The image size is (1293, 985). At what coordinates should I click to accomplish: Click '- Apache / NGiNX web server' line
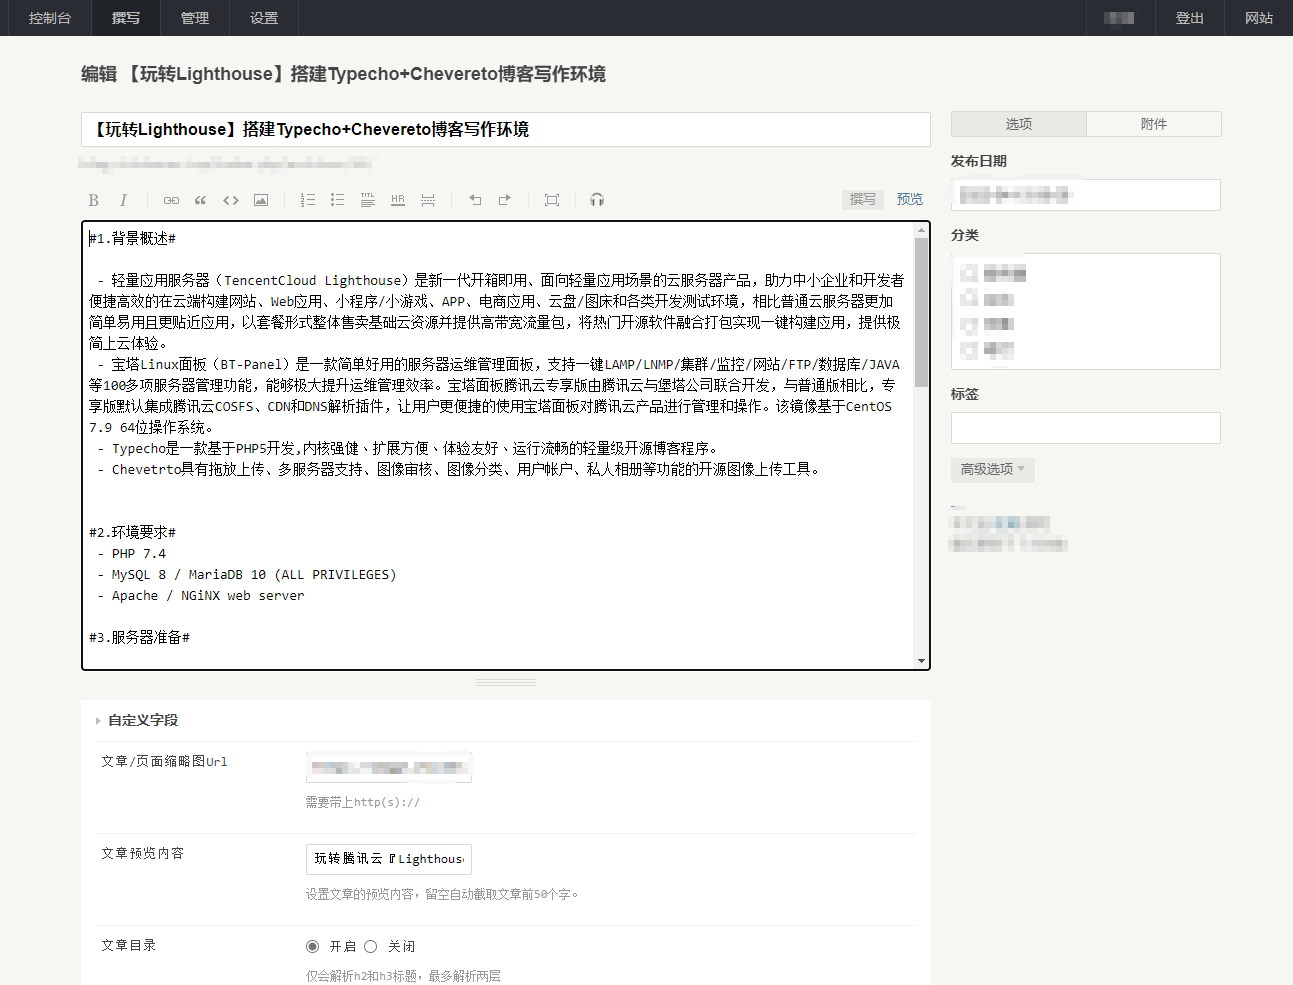[201, 595]
